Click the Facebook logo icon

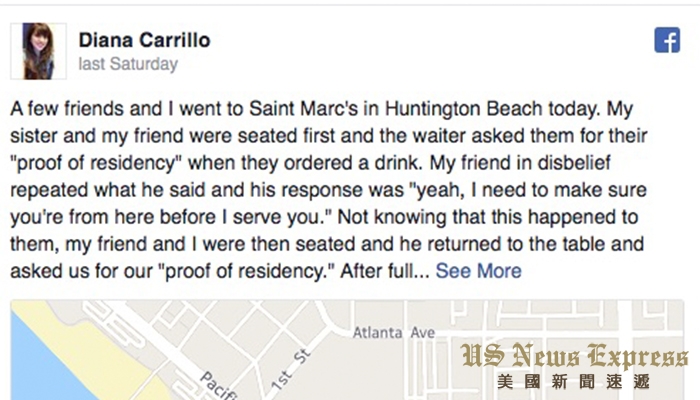(667, 40)
